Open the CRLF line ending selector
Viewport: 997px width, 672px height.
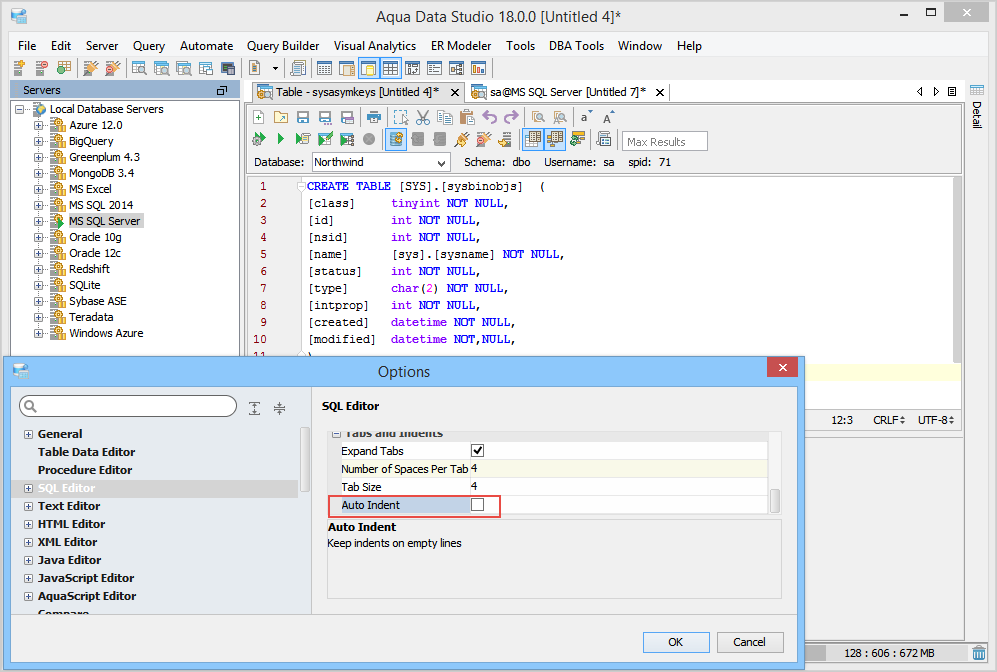[888, 420]
